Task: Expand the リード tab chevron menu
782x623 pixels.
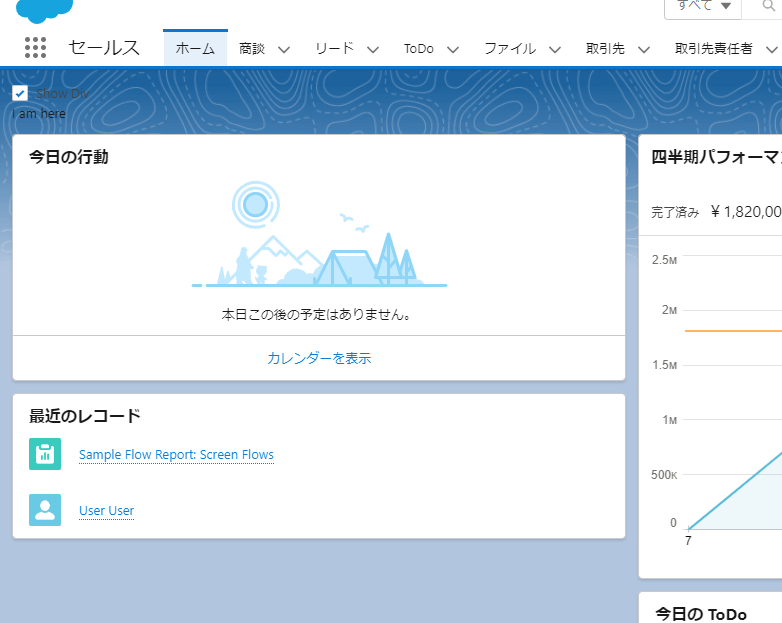Action: 373,49
